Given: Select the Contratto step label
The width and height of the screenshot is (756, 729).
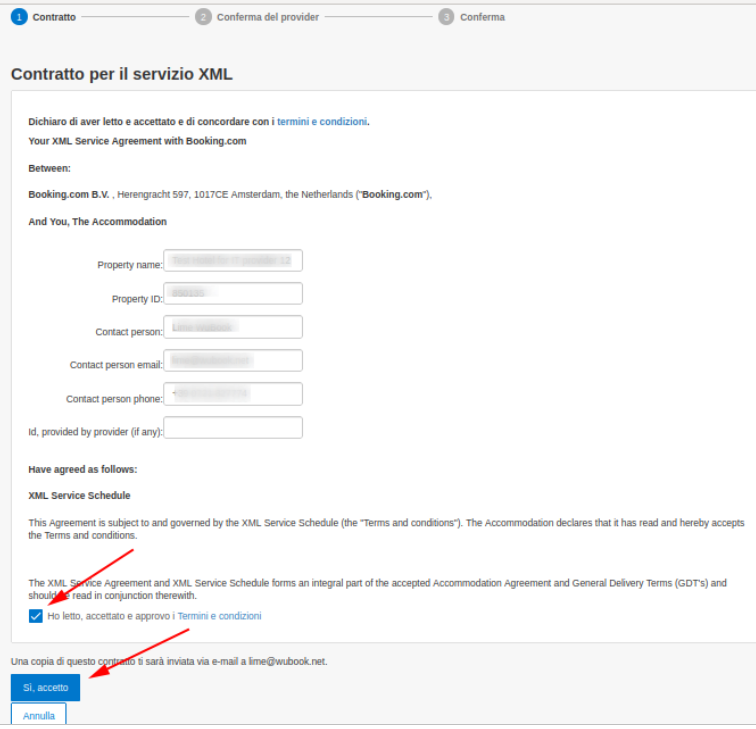Looking at the screenshot, I should [x=54, y=17].
